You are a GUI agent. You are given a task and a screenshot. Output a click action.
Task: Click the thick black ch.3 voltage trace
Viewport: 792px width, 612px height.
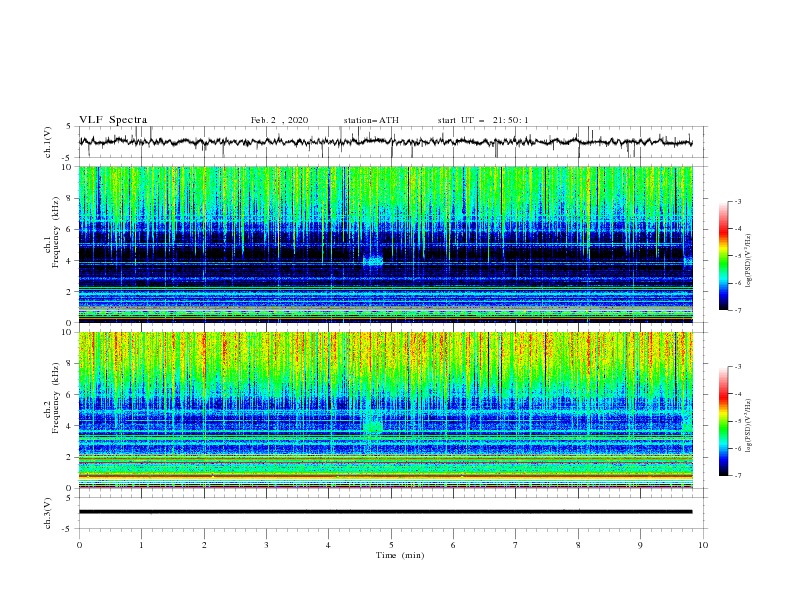coord(385,512)
